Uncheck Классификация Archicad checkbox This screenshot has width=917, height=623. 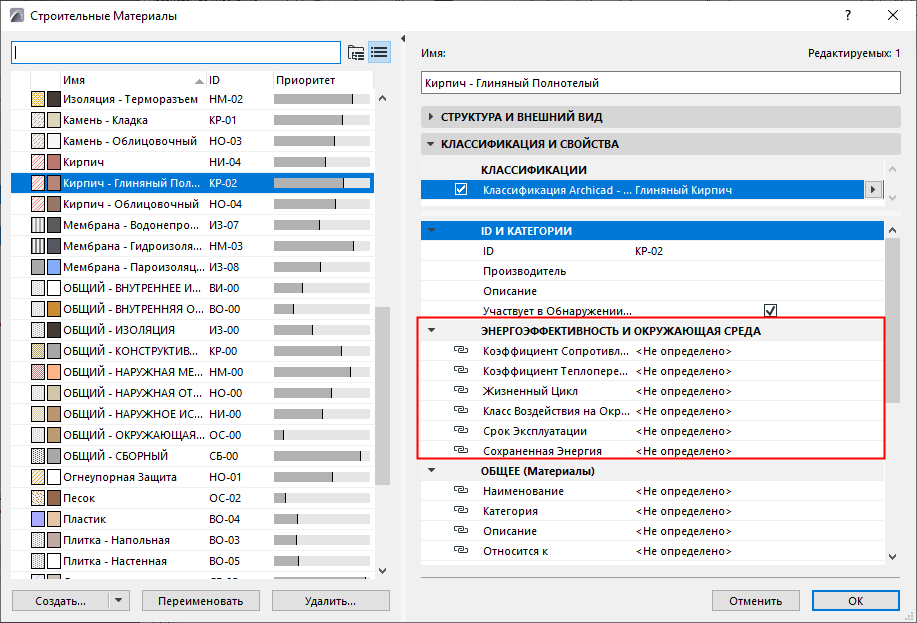tap(461, 190)
